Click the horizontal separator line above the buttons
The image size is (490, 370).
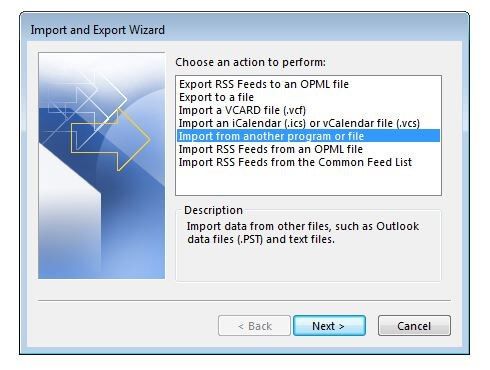point(244,300)
